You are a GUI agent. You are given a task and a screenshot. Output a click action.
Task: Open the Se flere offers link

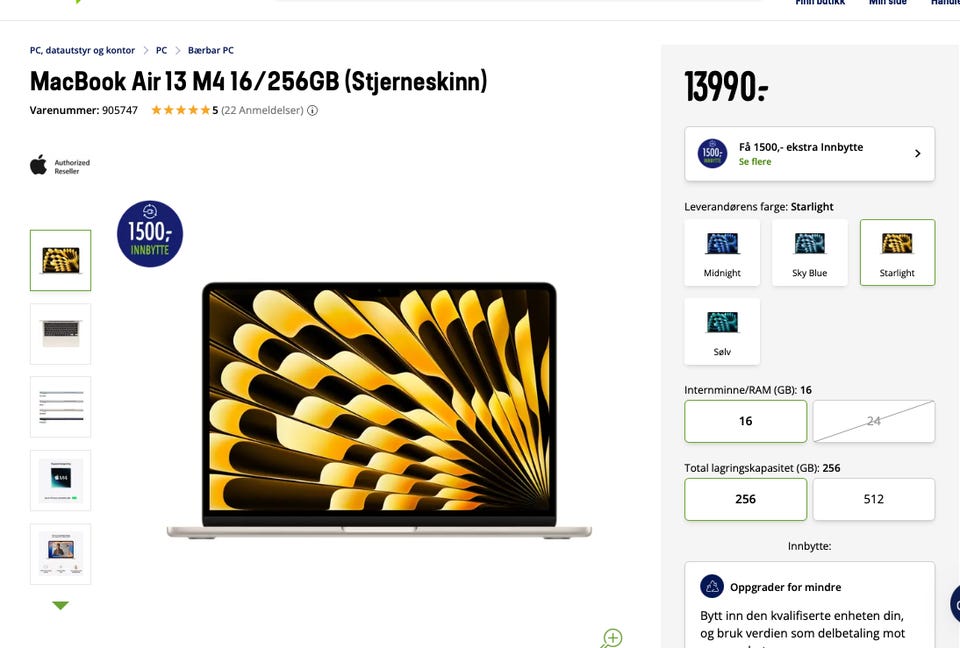[x=755, y=162]
